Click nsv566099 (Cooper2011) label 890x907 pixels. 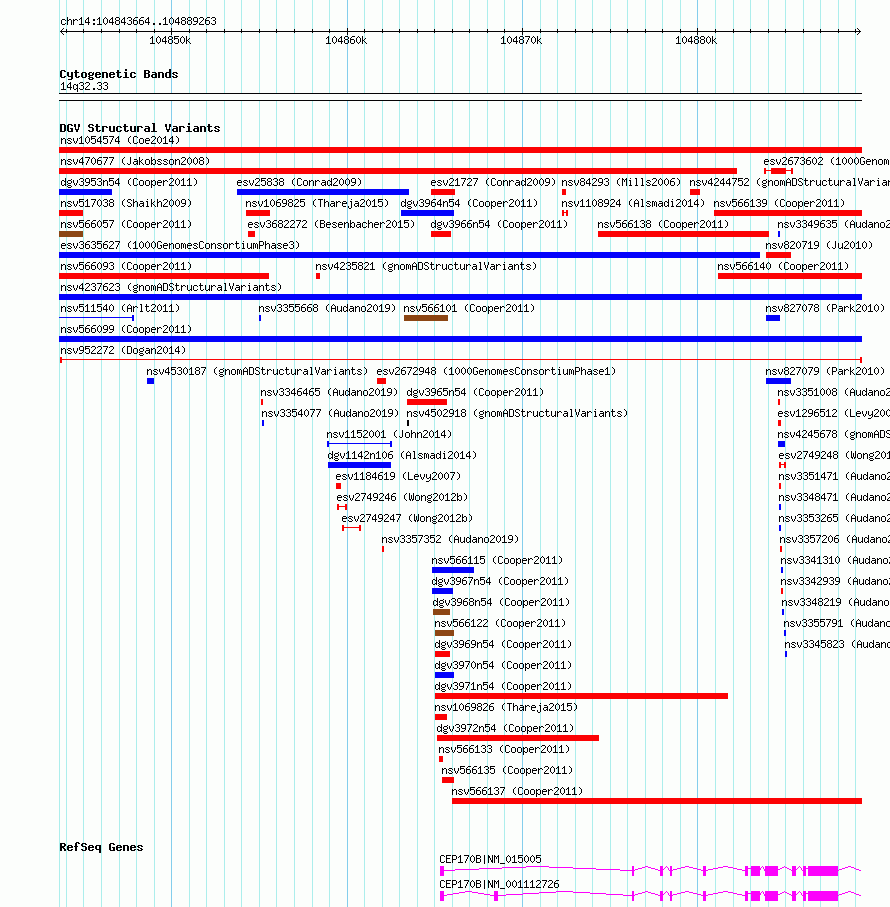pos(126,330)
